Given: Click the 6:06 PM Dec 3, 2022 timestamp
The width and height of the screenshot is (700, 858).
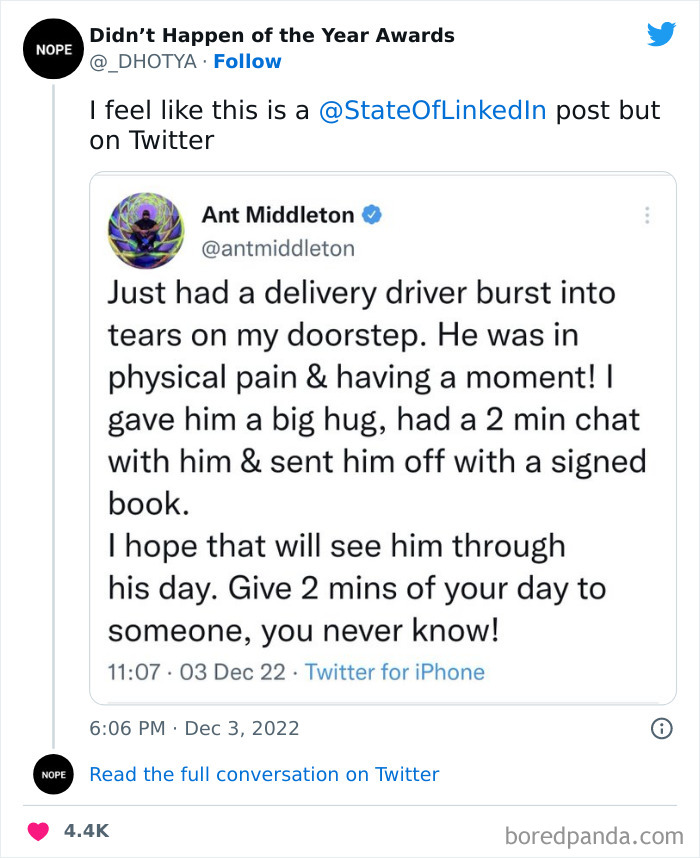Looking at the screenshot, I should (x=194, y=728).
